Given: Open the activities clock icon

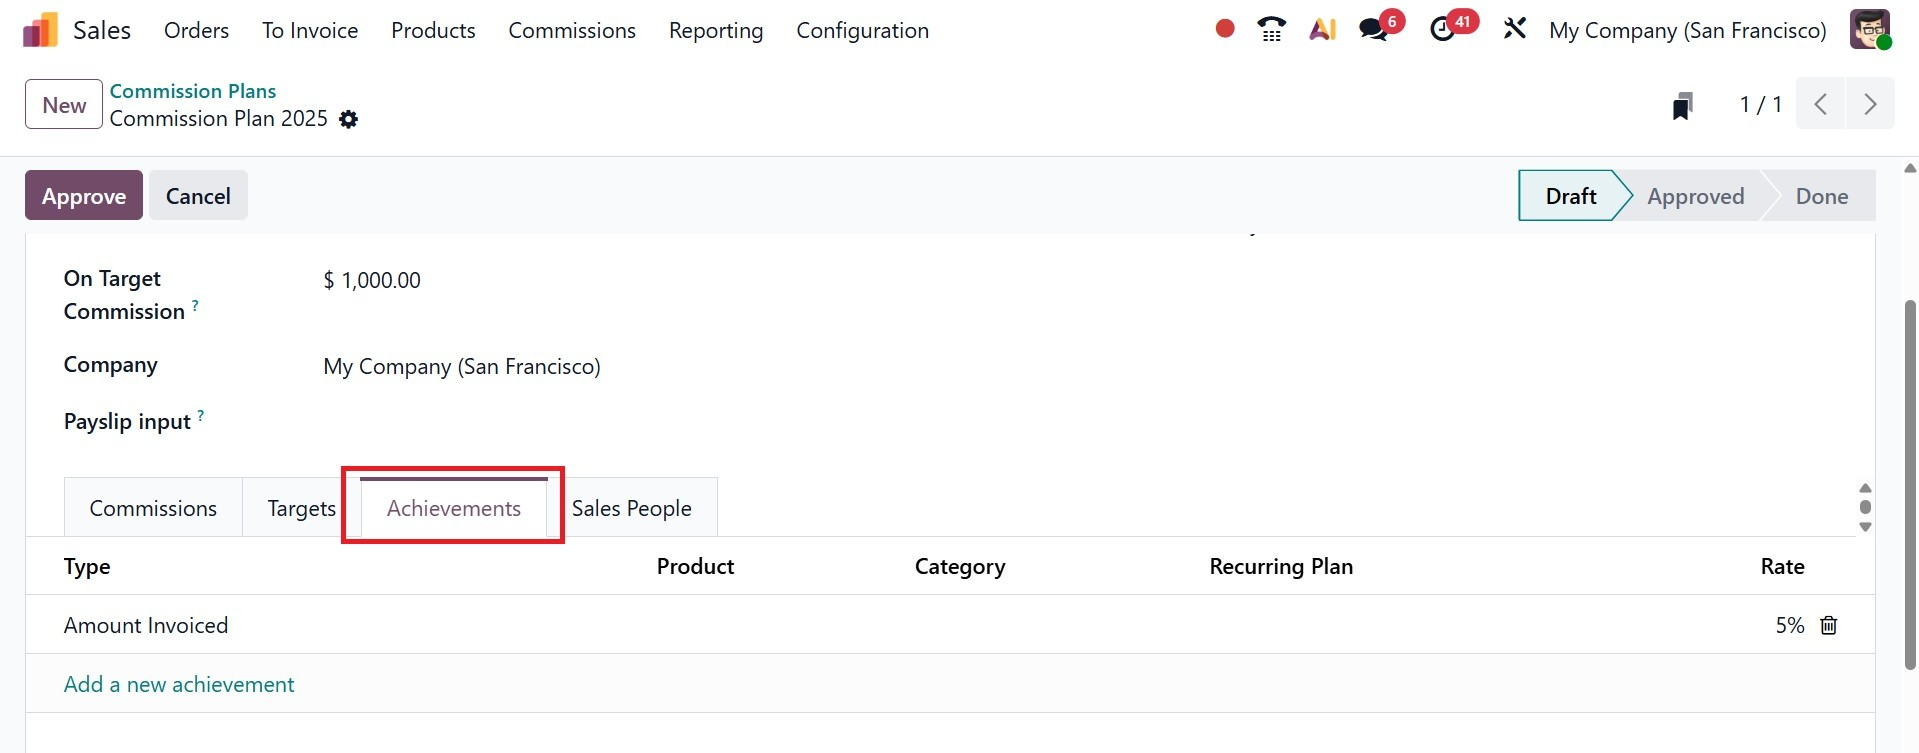Looking at the screenshot, I should (1443, 30).
